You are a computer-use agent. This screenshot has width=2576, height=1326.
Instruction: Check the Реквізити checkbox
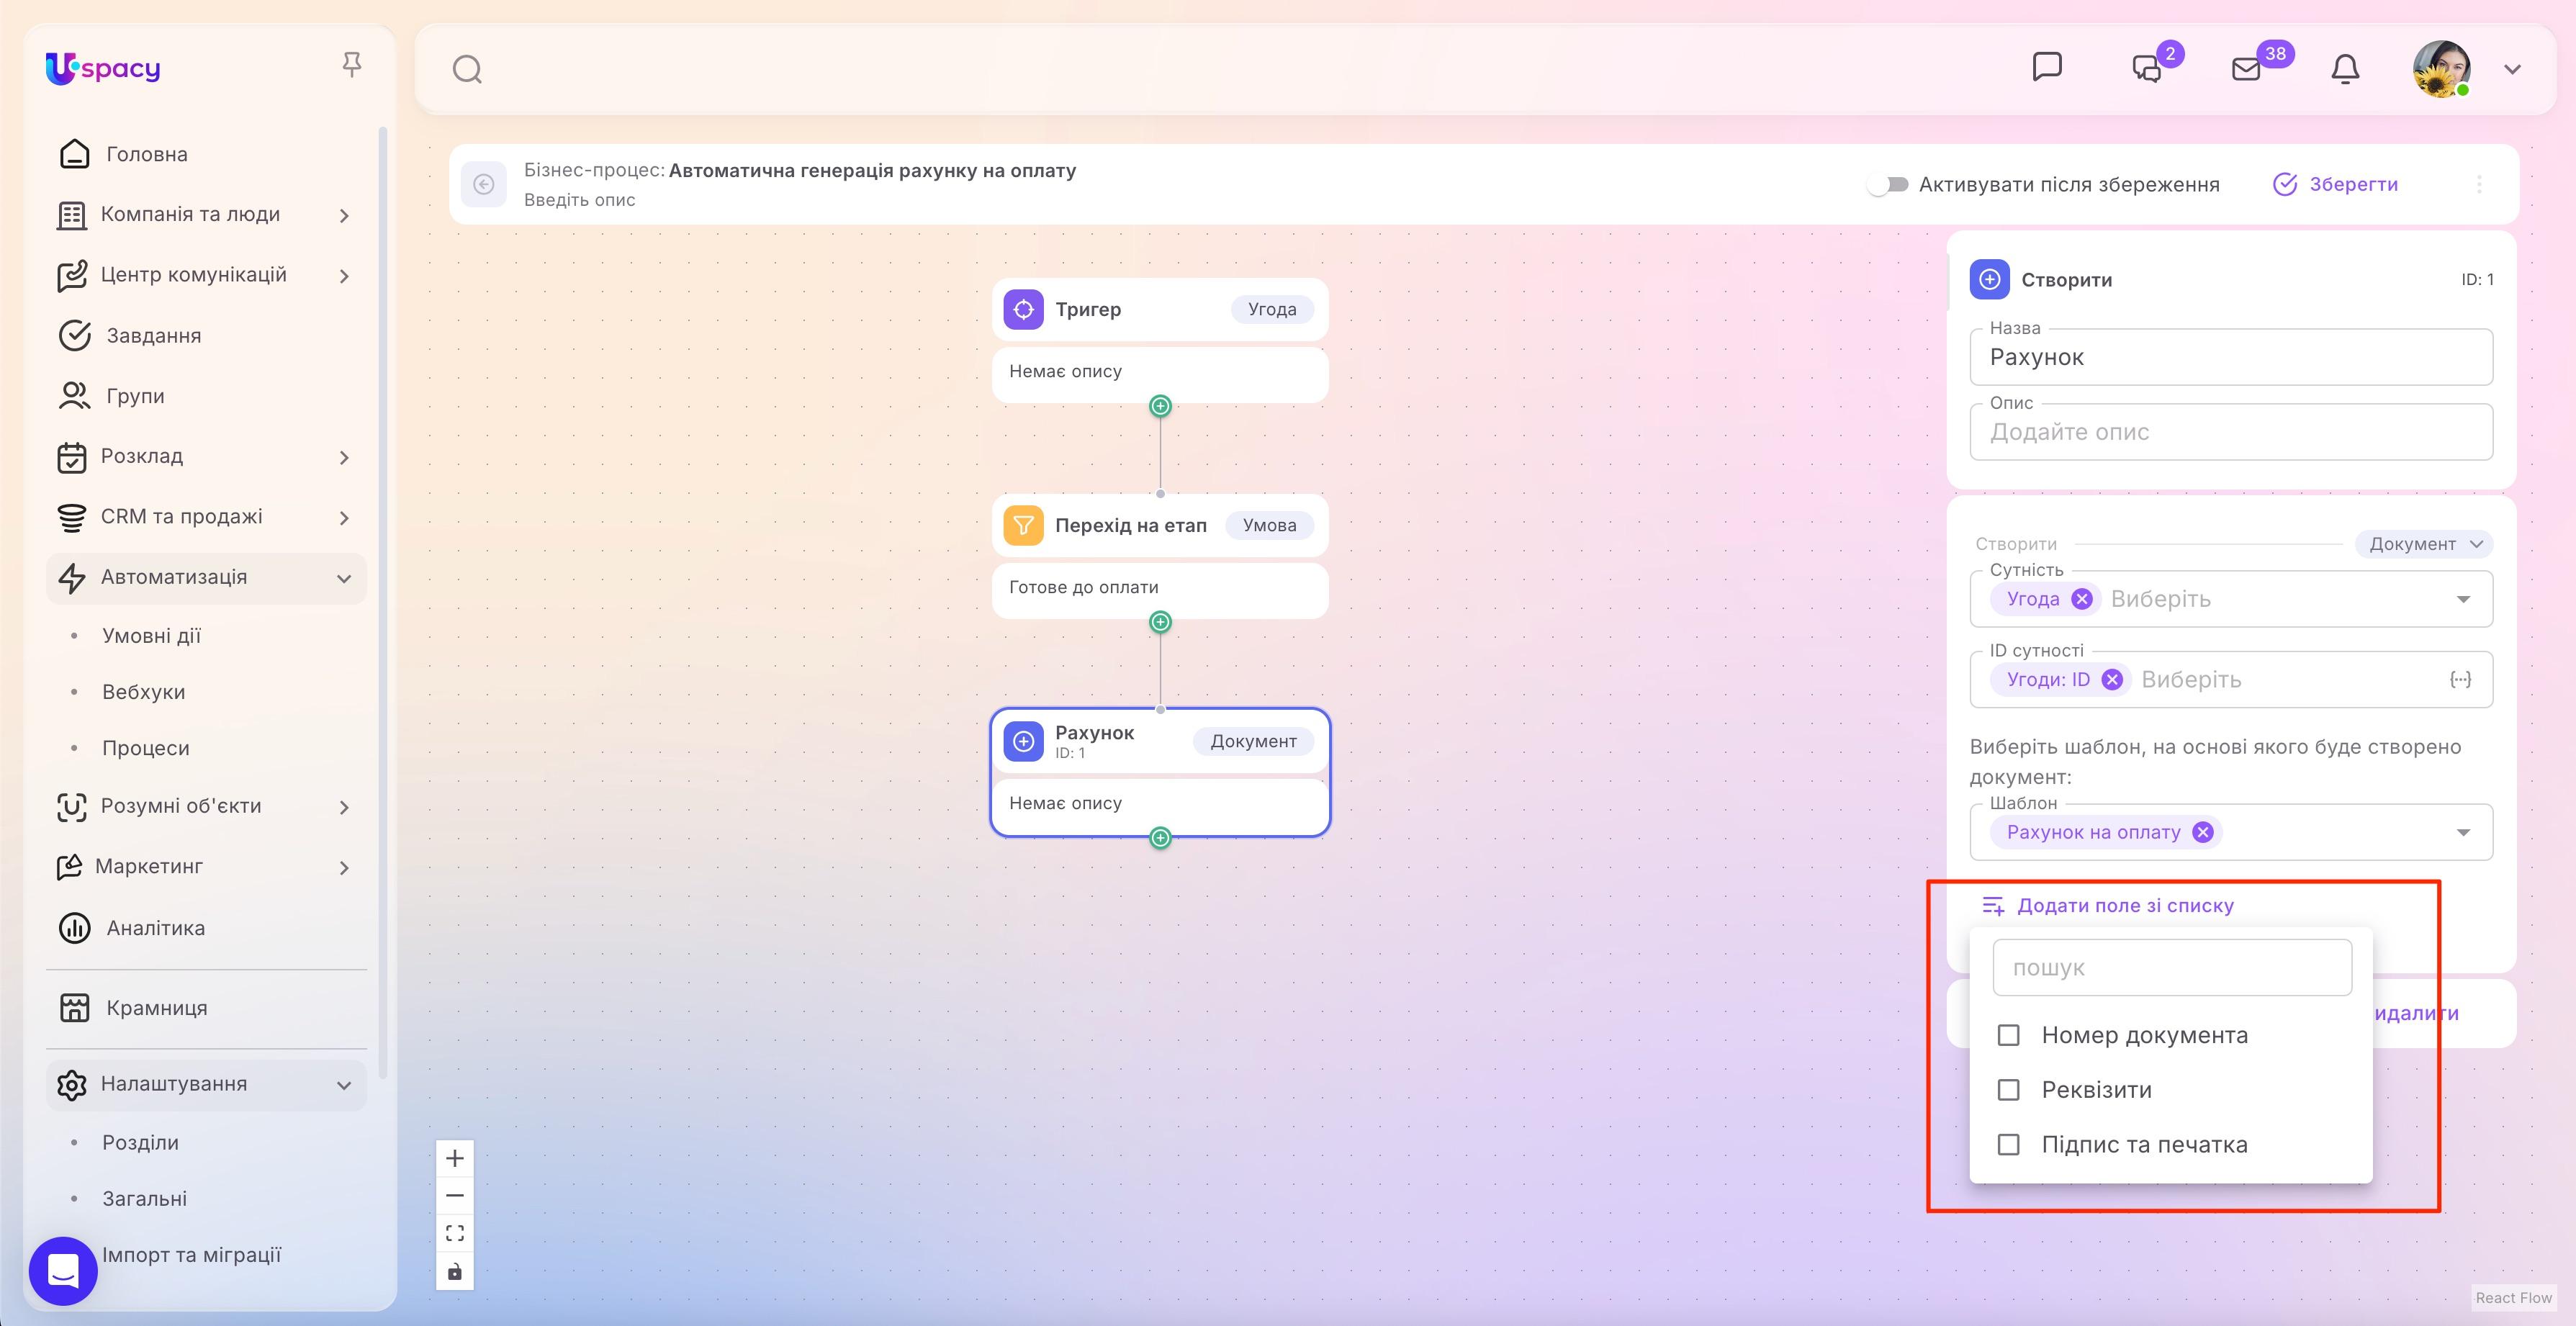(2008, 1090)
